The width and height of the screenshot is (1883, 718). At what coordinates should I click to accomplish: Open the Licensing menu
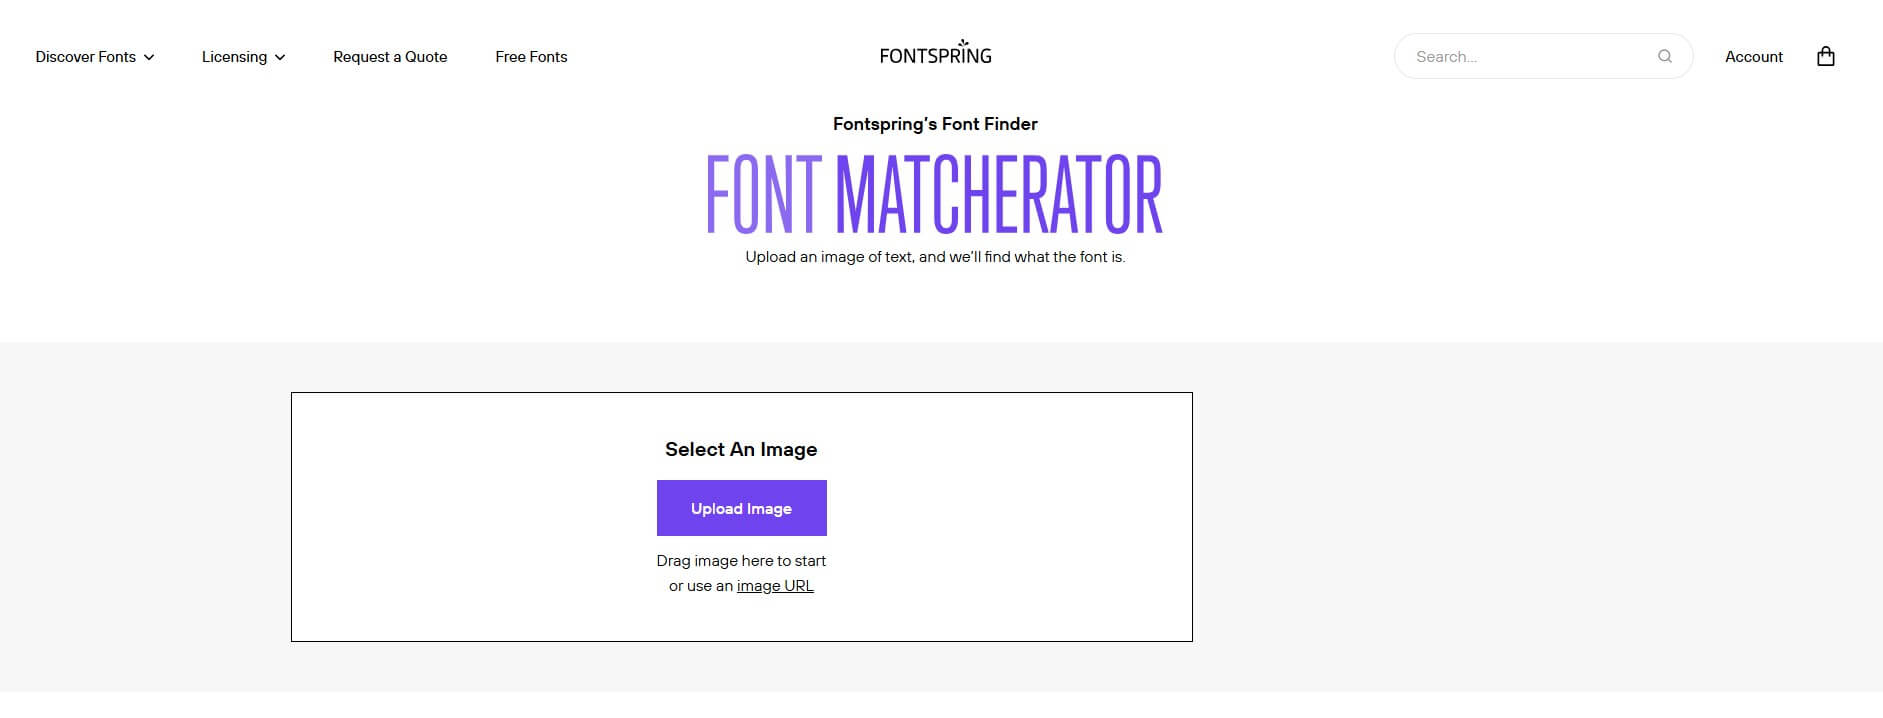click(243, 57)
